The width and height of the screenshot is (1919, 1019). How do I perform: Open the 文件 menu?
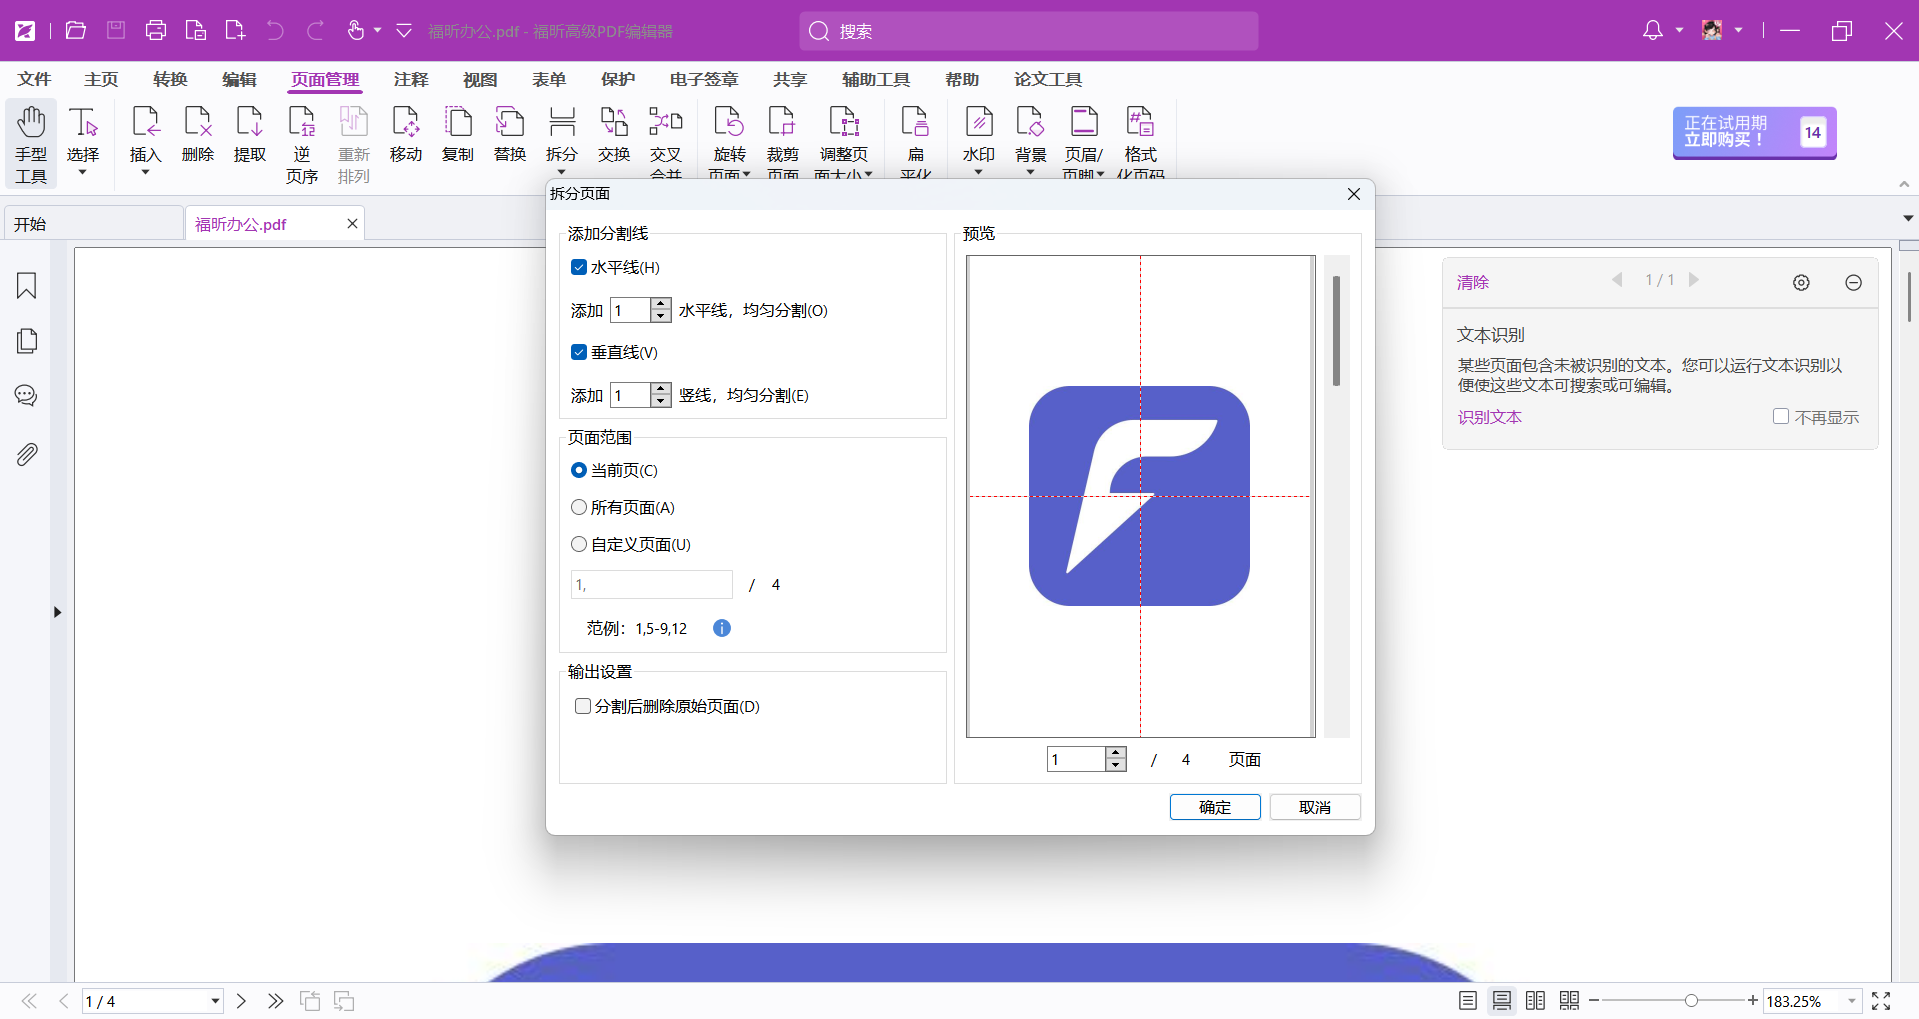click(34, 79)
